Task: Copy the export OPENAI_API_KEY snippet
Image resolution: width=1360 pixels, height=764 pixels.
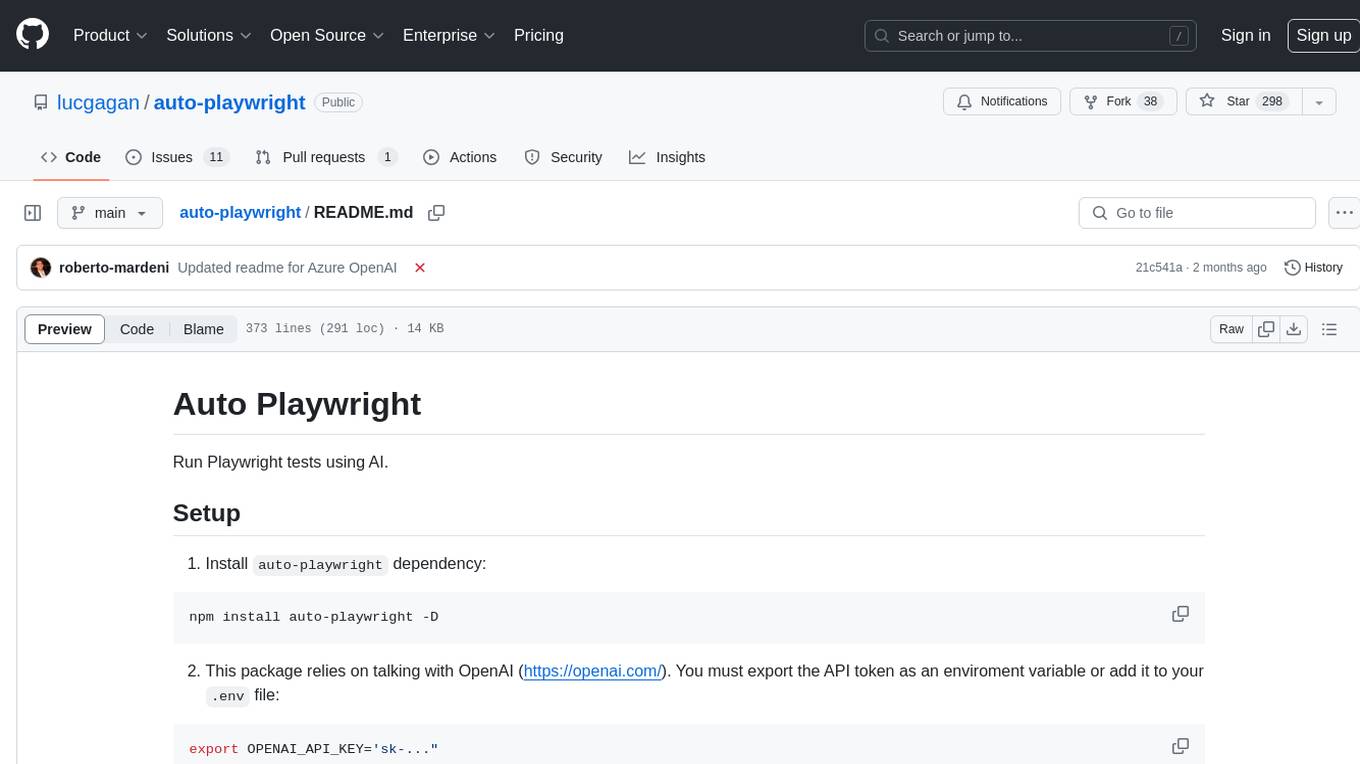Action: [1181, 747]
